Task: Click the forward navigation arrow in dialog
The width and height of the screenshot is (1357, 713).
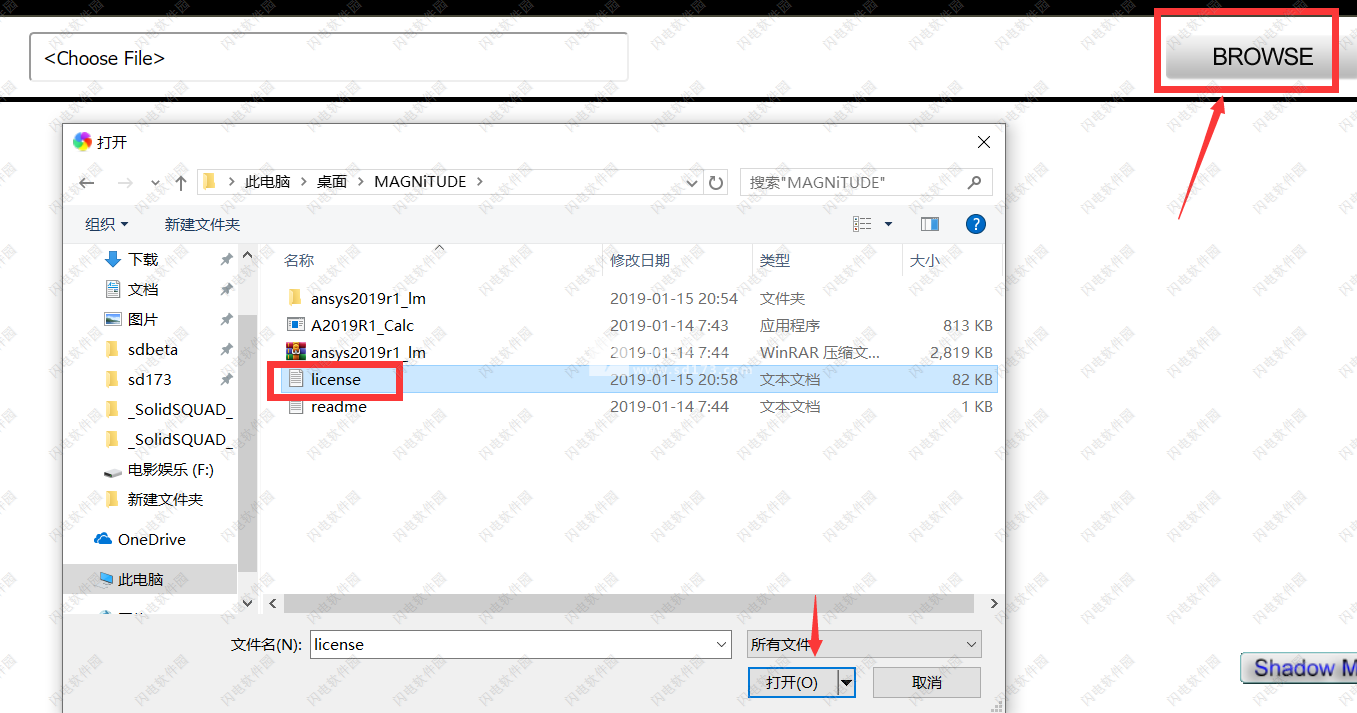Action: point(125,183)
